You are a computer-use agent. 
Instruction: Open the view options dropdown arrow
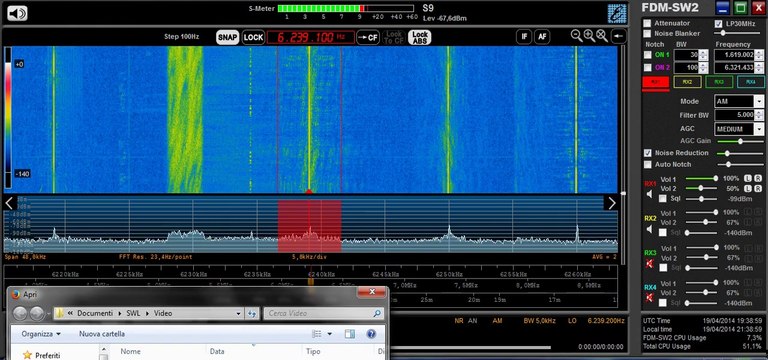(330, 334)
